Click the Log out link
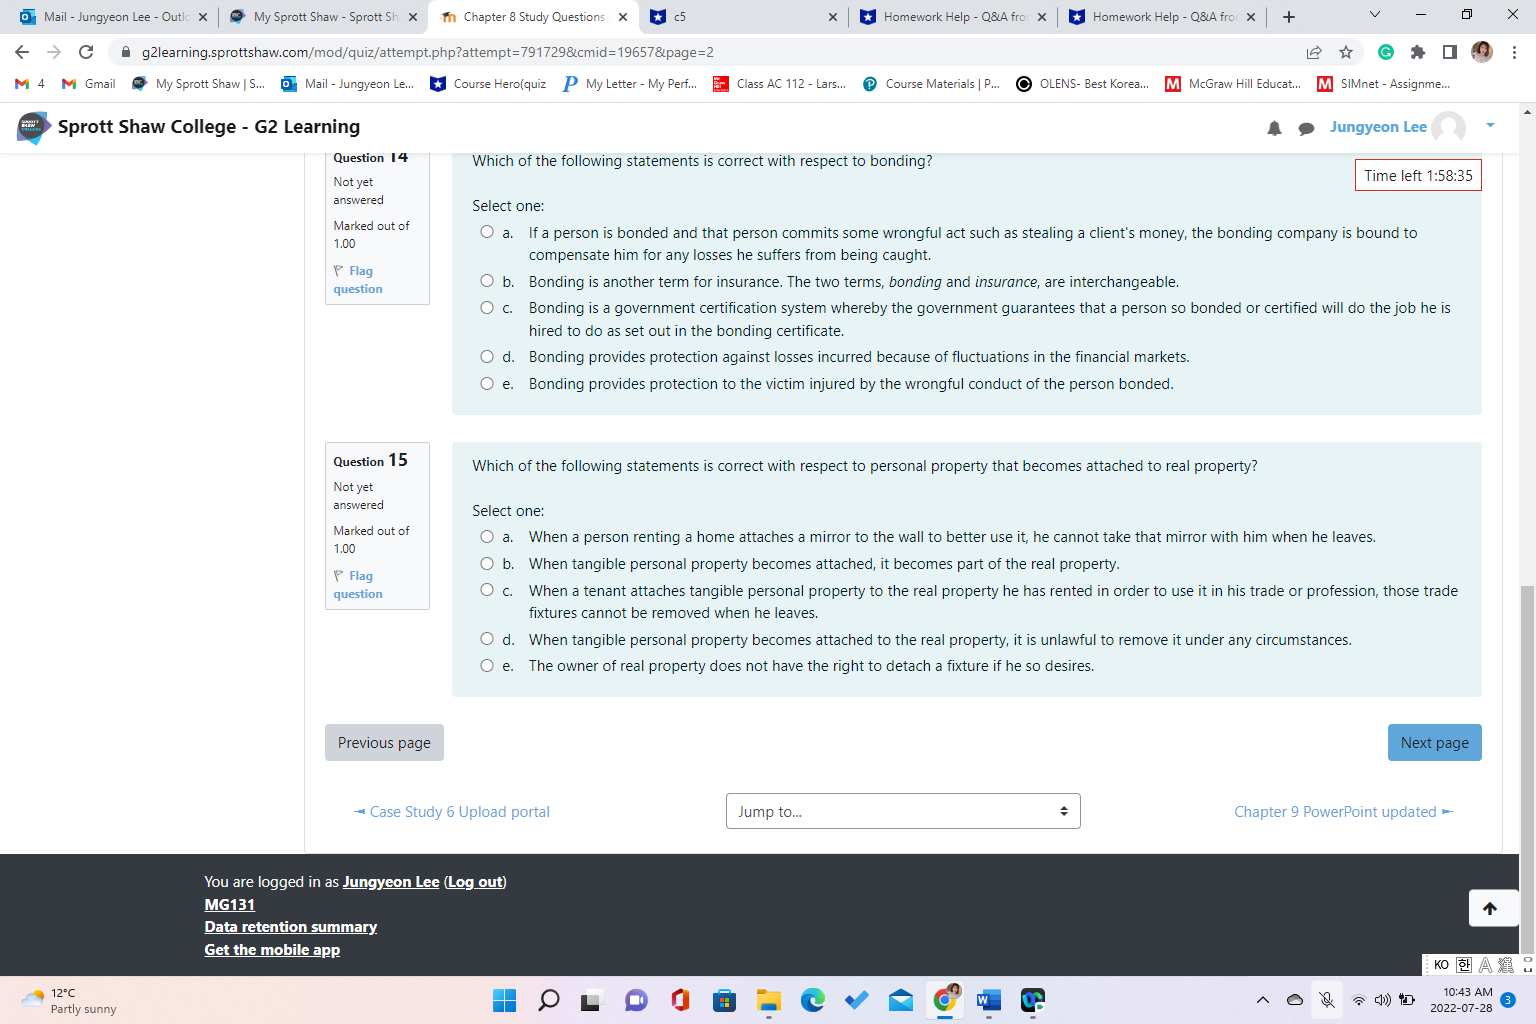The height and width of the screenshot is (1024, 1536). [x=473, y=881]
